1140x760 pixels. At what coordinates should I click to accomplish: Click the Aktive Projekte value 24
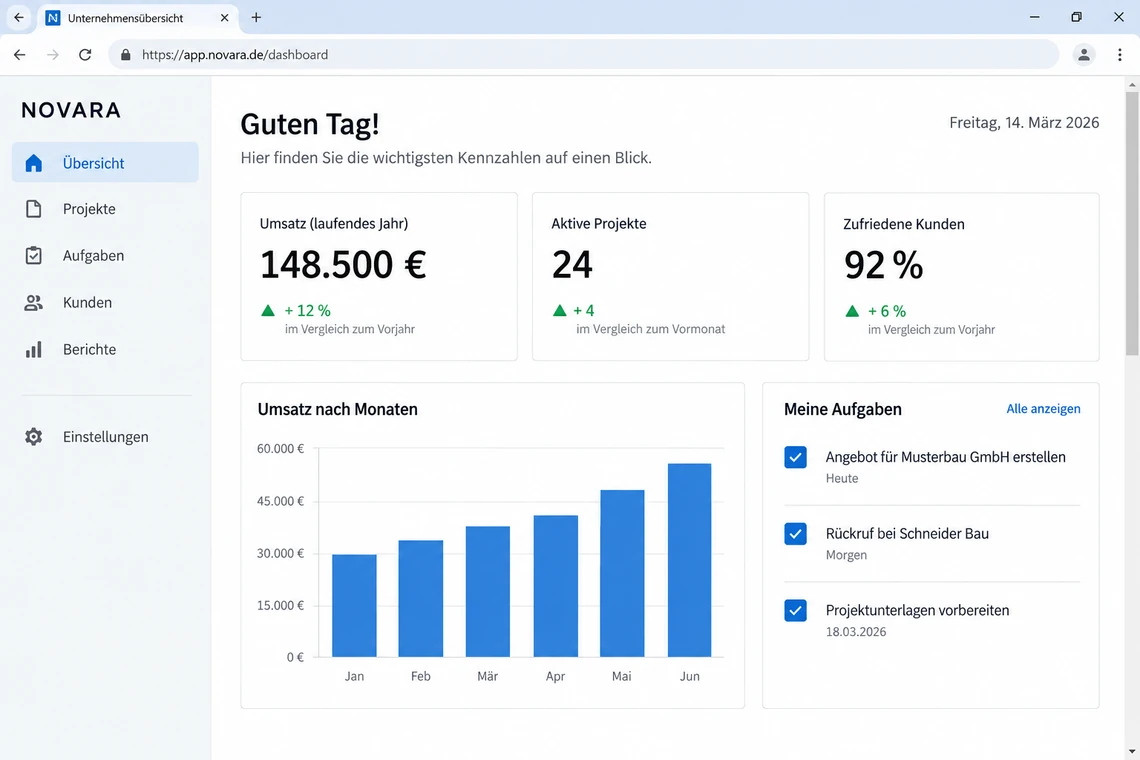pyautogui.click(x=572, y=265)
